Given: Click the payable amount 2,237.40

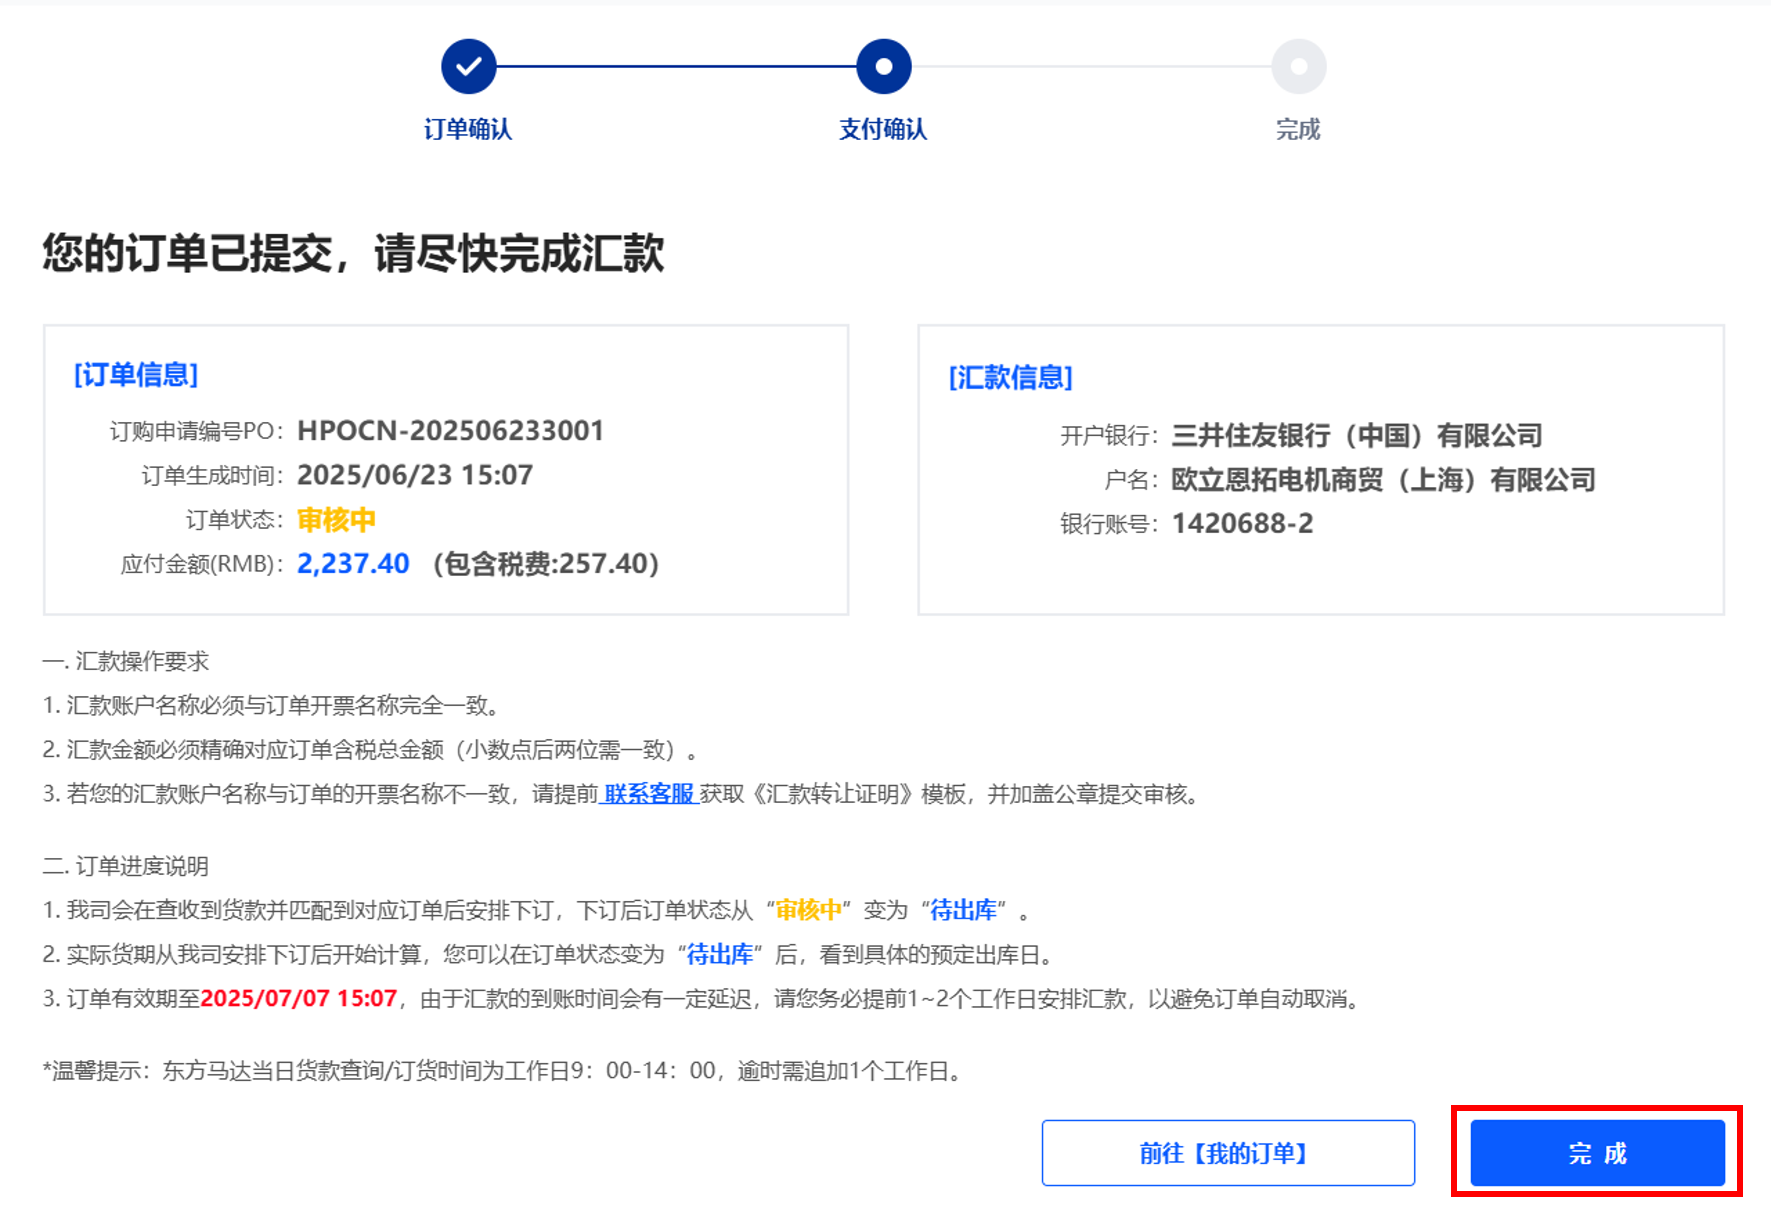Looking at the screenshot, I should tap(353, 564).
